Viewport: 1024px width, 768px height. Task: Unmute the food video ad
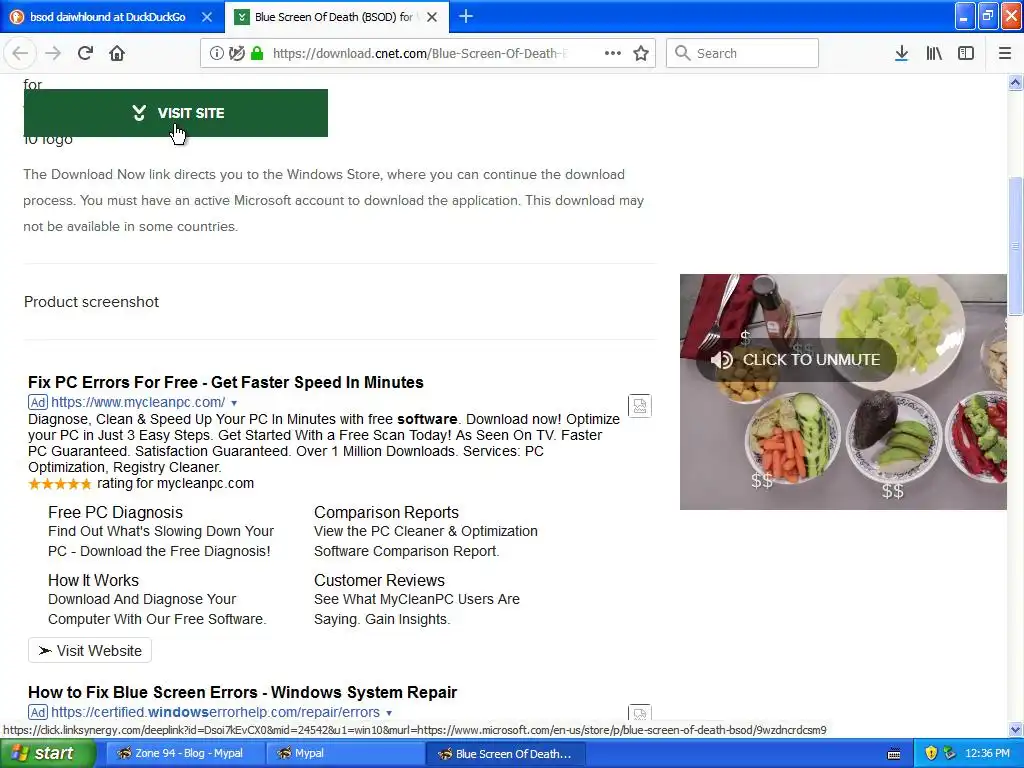795,360
